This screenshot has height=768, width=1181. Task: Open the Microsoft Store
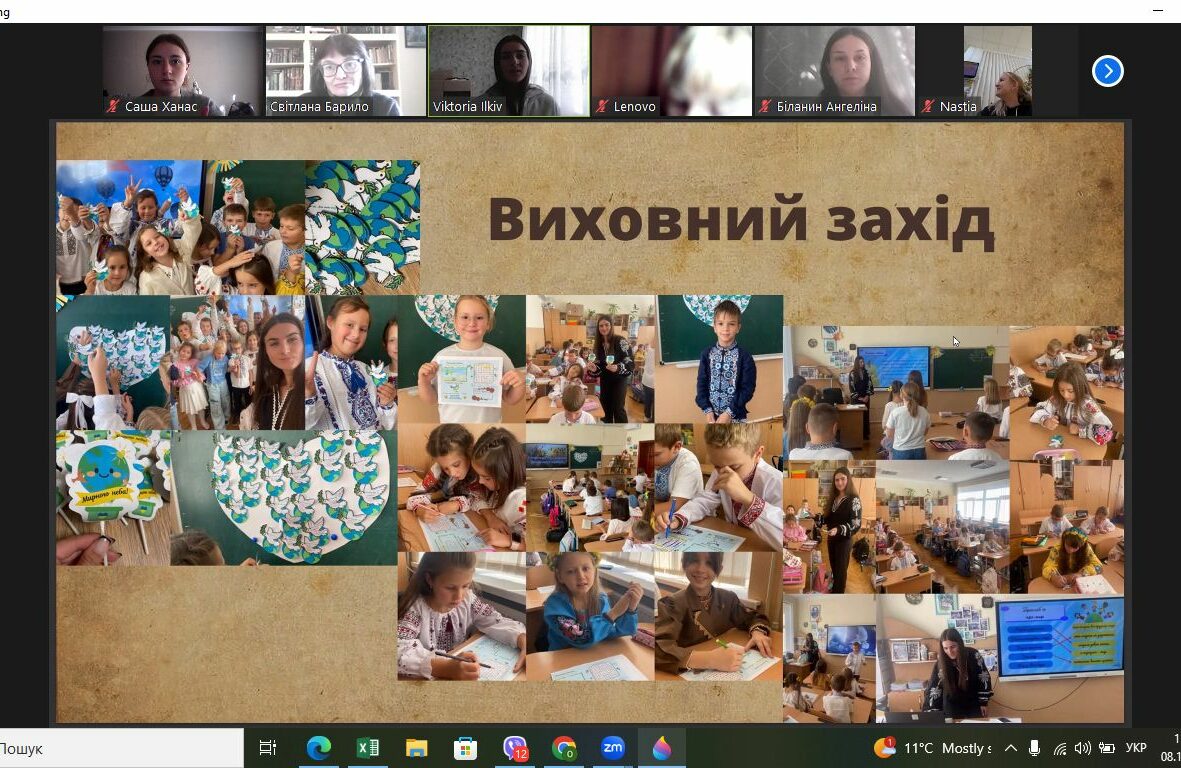(x=466, y=747)
